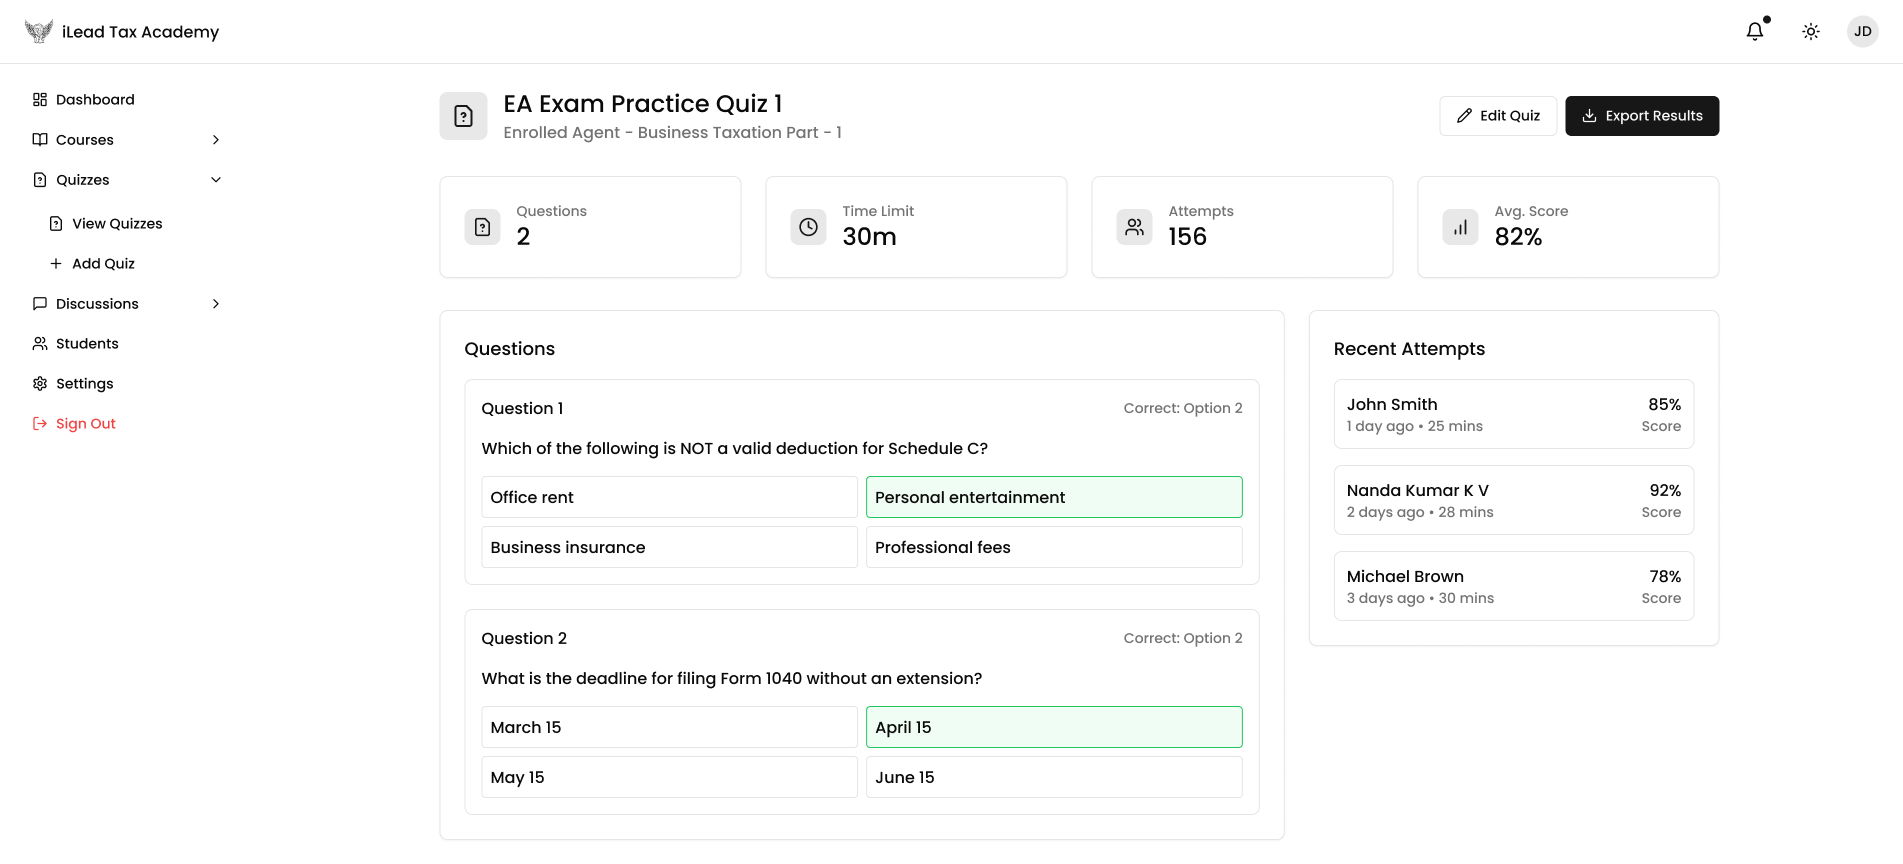Open the Dashboard menu item
Viewport: 1903px width, 864px height.
pos(95,100)
